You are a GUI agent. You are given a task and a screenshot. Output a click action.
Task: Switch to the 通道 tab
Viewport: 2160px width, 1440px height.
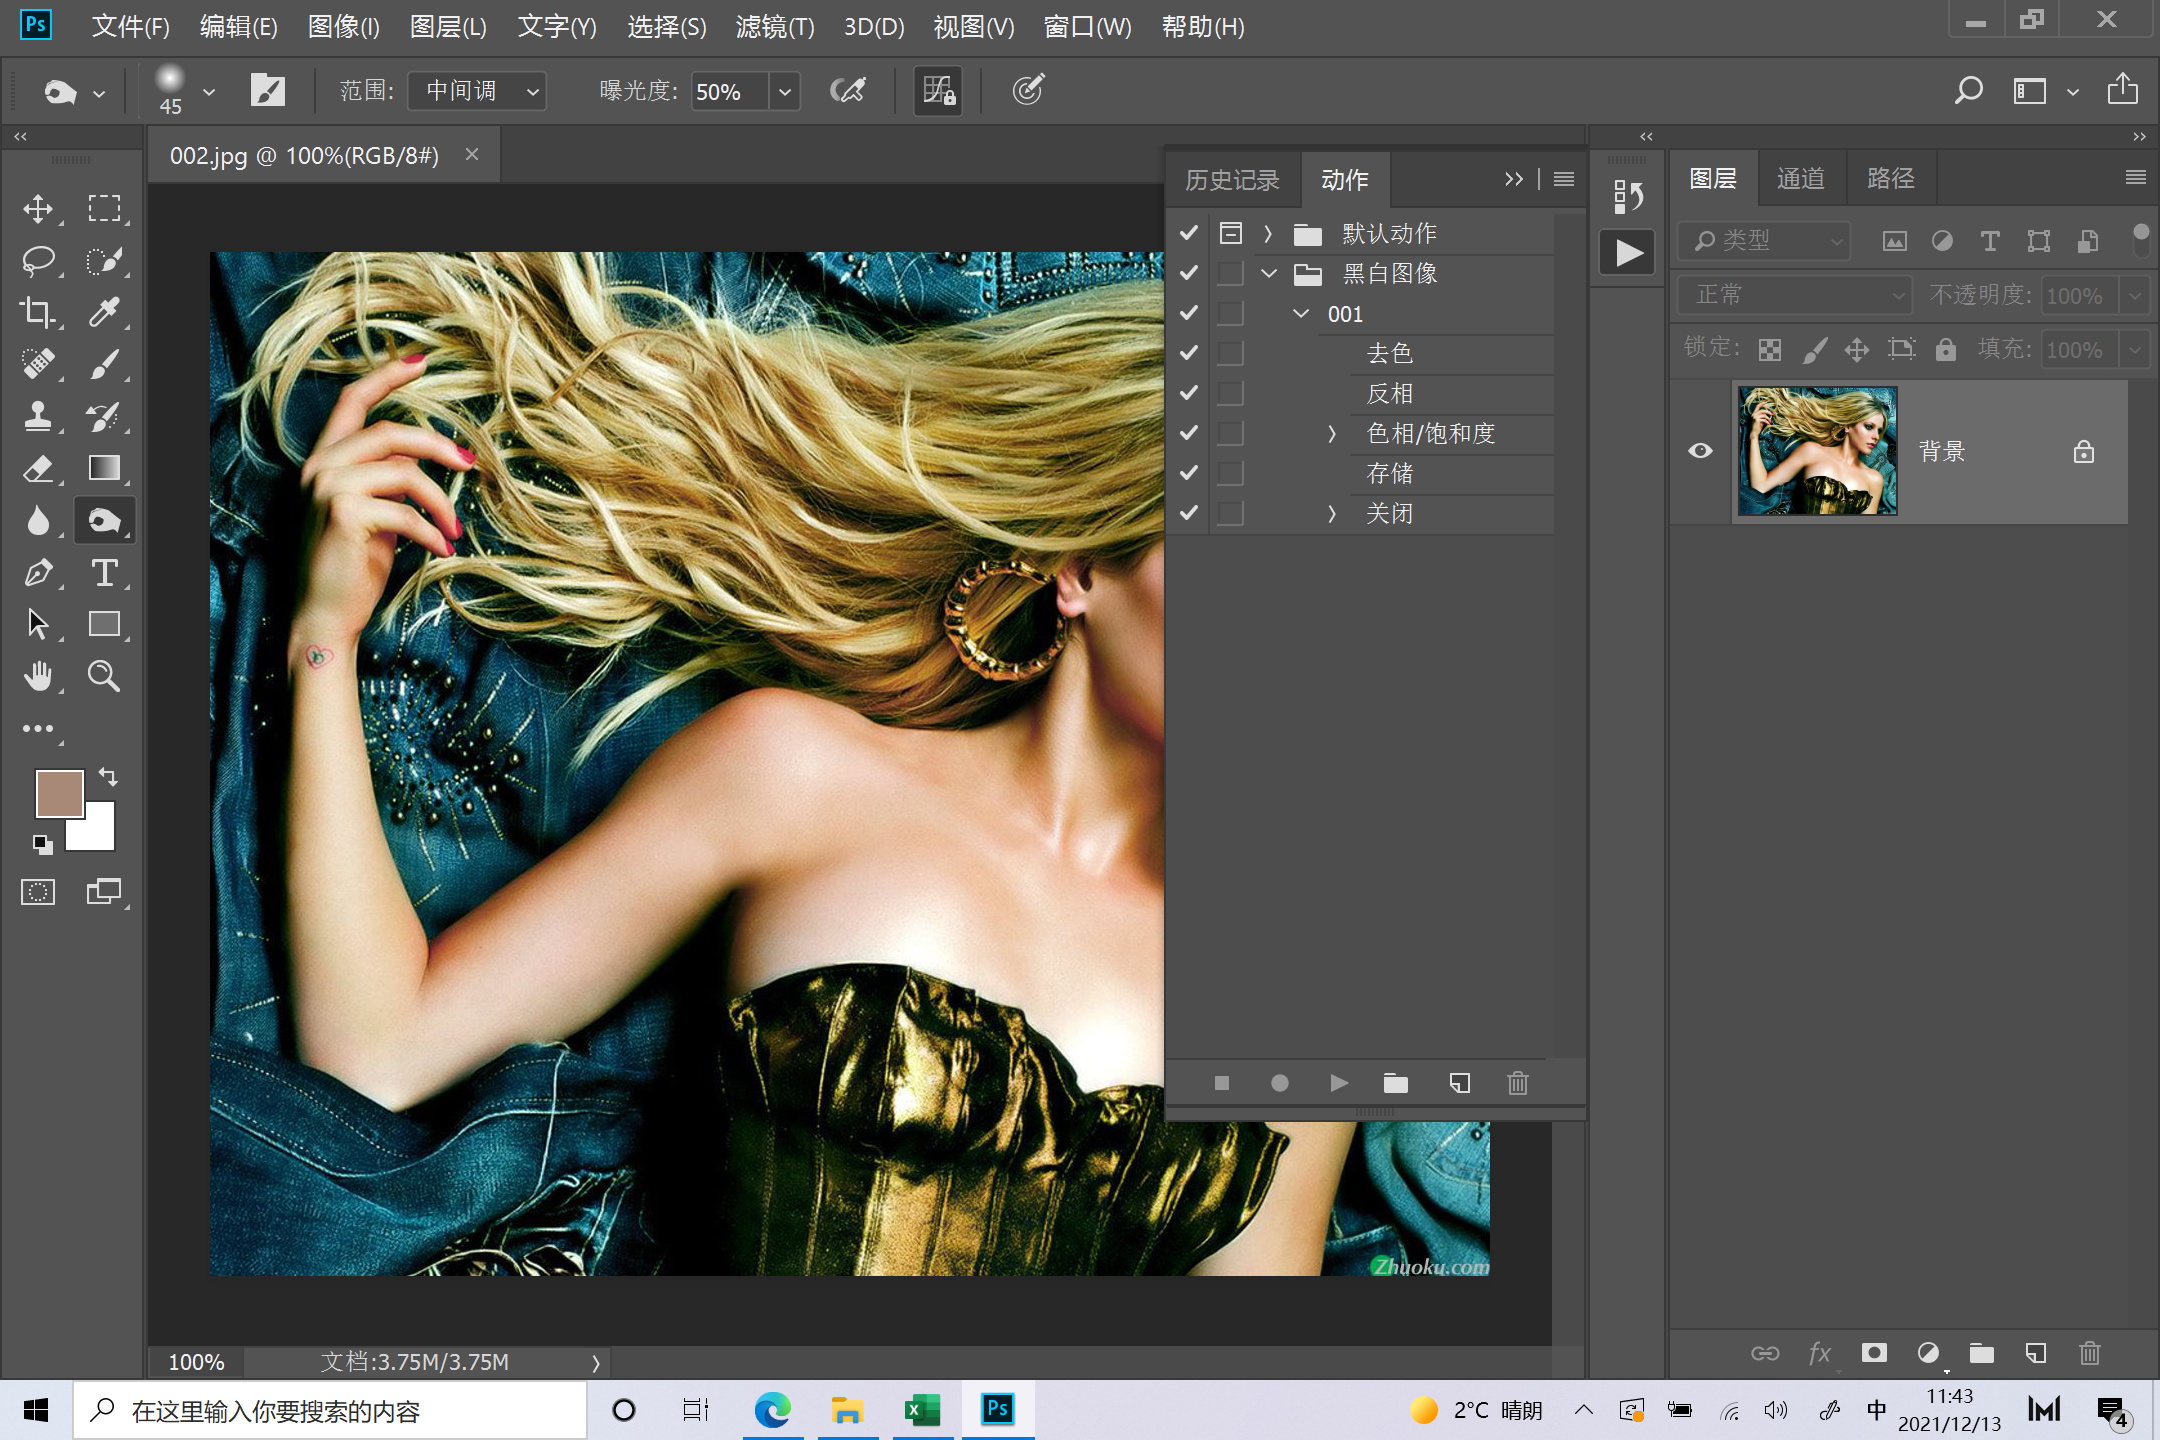(1801, 179)
